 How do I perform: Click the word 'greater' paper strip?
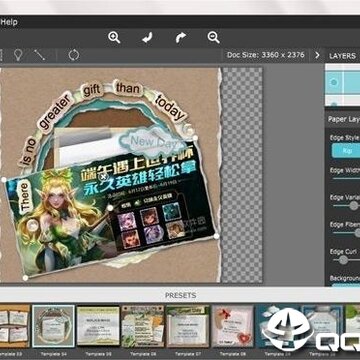pos(56,112)
